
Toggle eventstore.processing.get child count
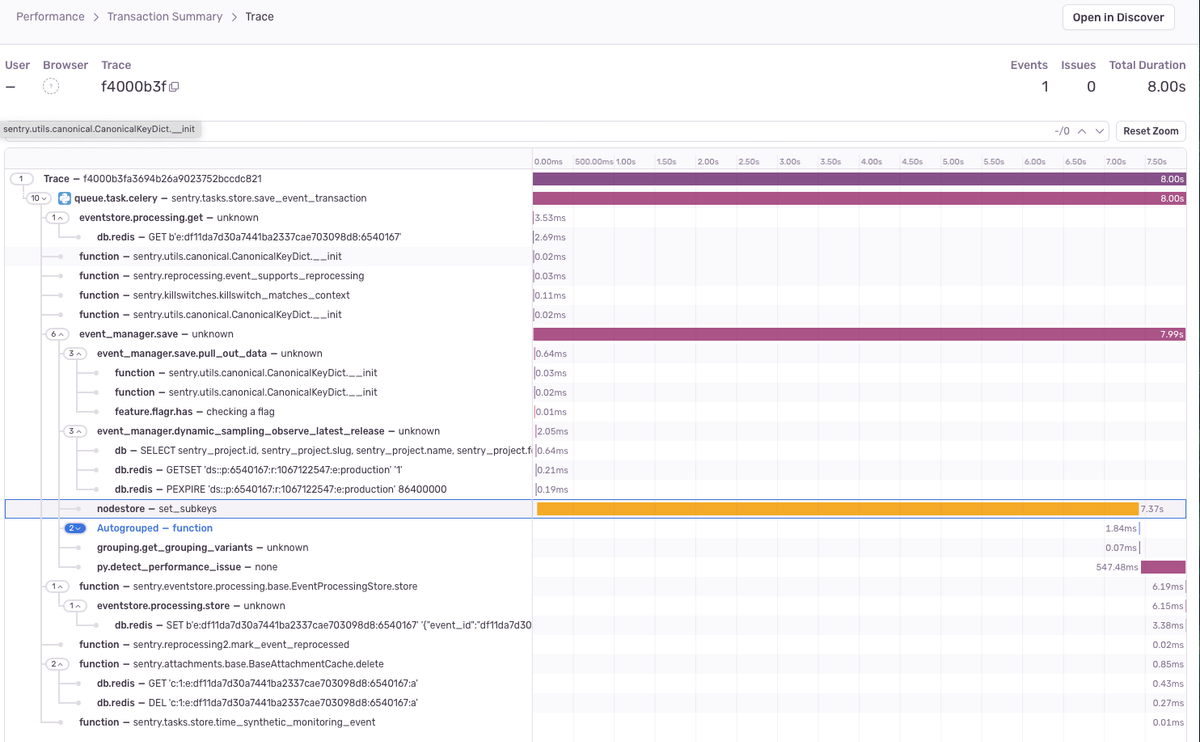point(57,217)
